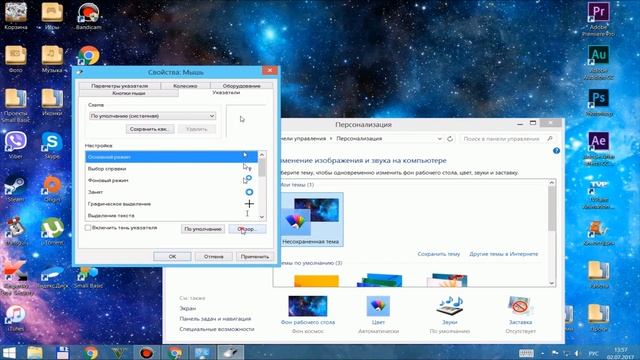The height and width of the screenshot is (360, 640).
Task: Enable the pointer shadow checkbox
Action: (88, 228)
